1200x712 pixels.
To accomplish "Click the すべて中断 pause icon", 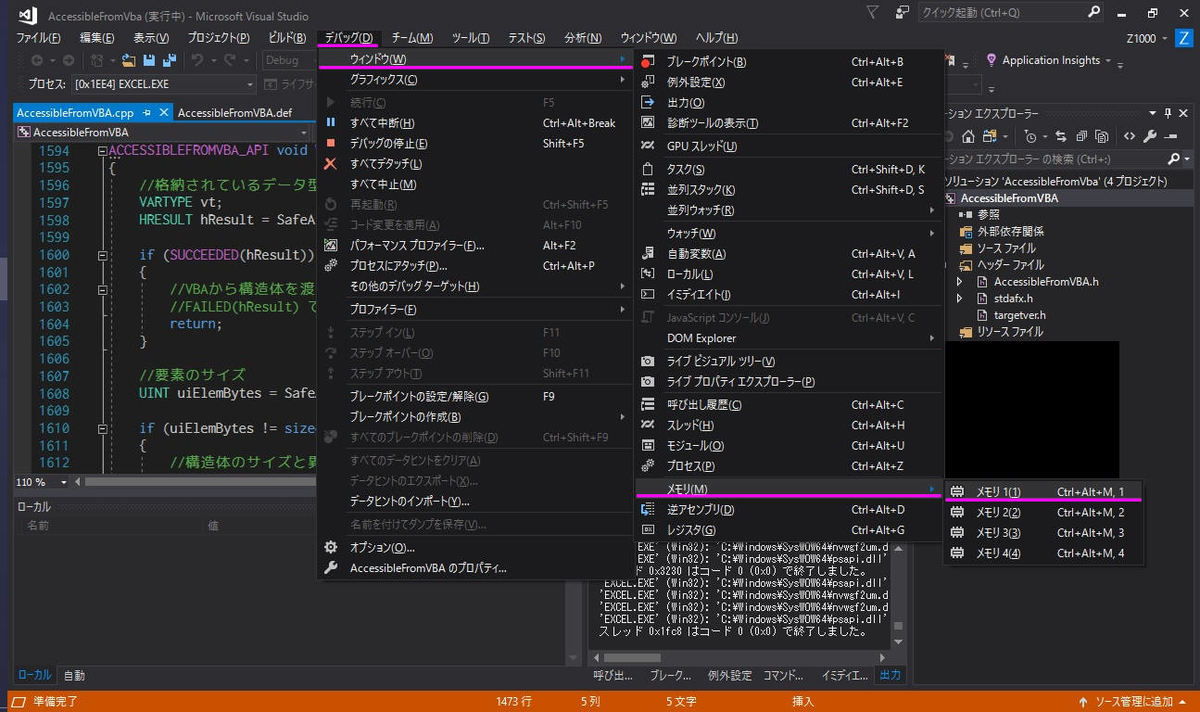I will [x=331, y=123].
